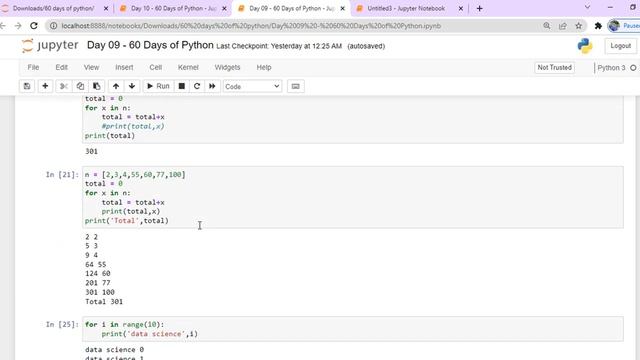The image size is (640, 360).
Task: Open the Kernel menu
Action: pos(188,67)
